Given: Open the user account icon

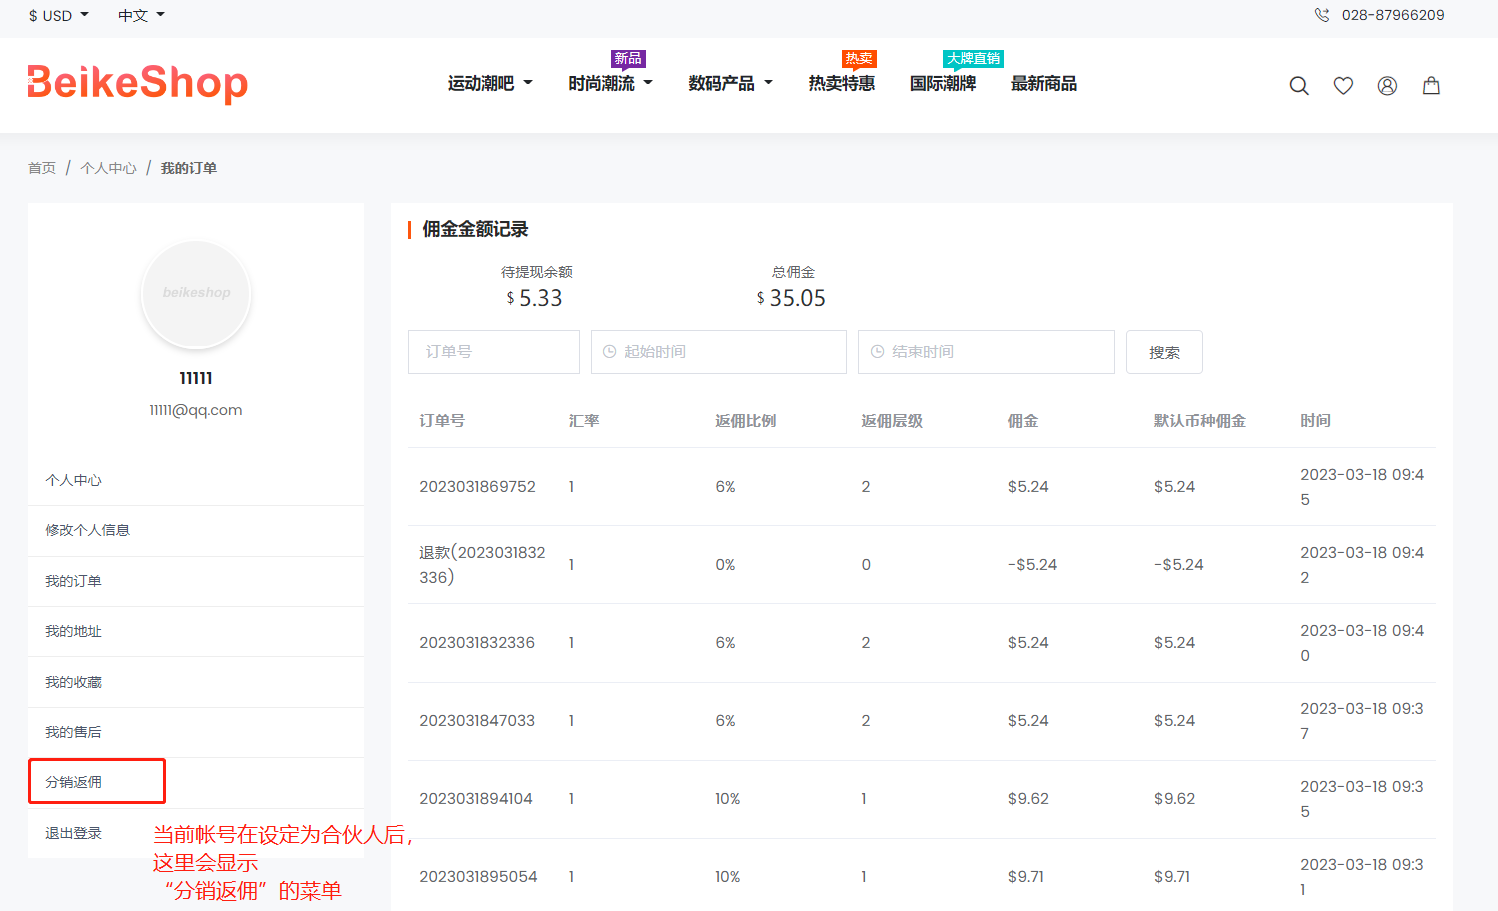Looking at the screenshot, I should [x=1387, y=86].
